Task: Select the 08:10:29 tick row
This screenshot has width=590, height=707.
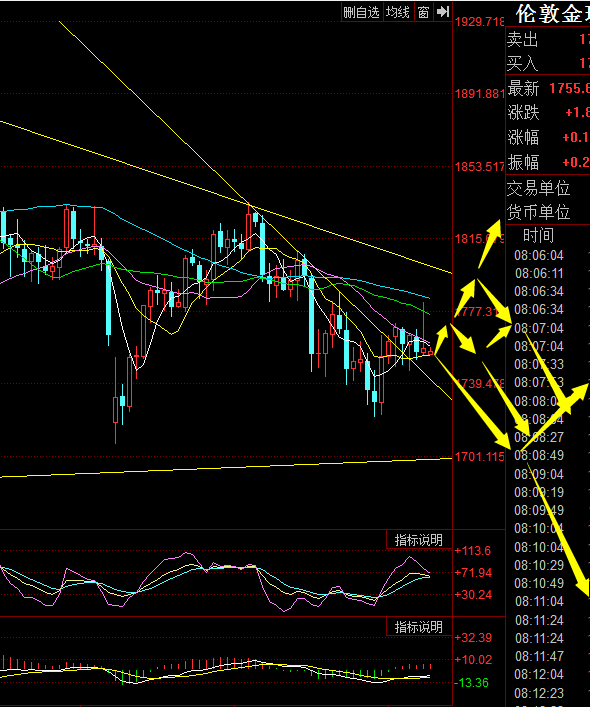Action: 539,565
